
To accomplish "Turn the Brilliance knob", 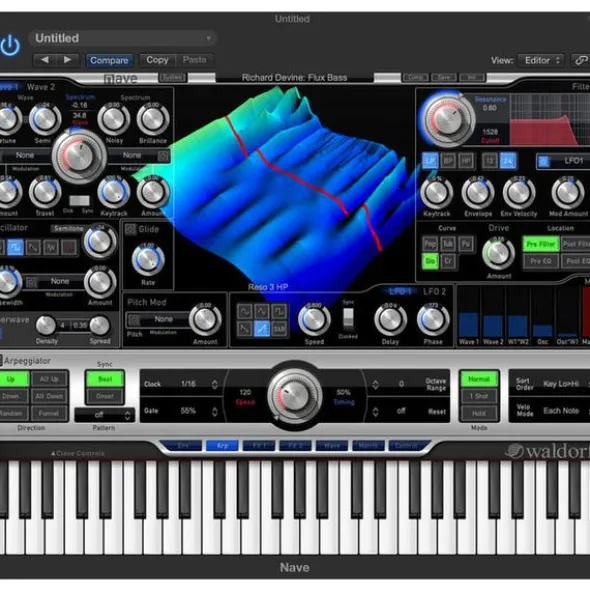I will point(153,119).
